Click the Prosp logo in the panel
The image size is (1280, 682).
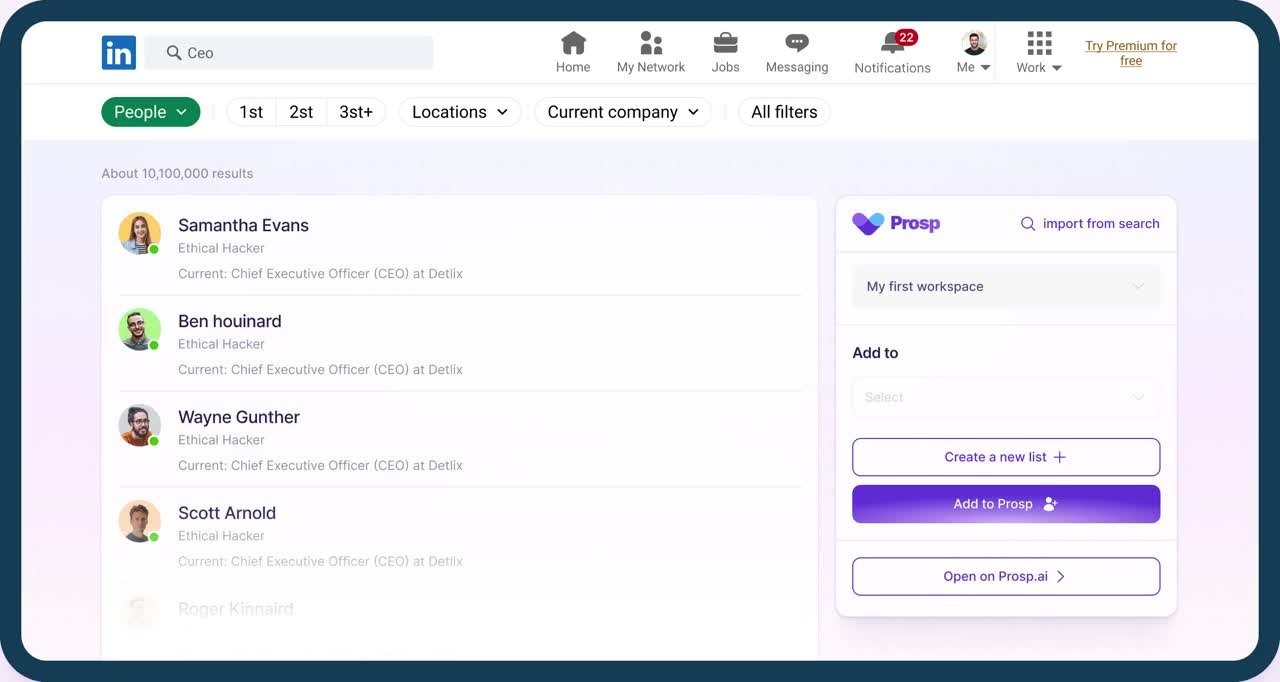[x=895, y=223]
